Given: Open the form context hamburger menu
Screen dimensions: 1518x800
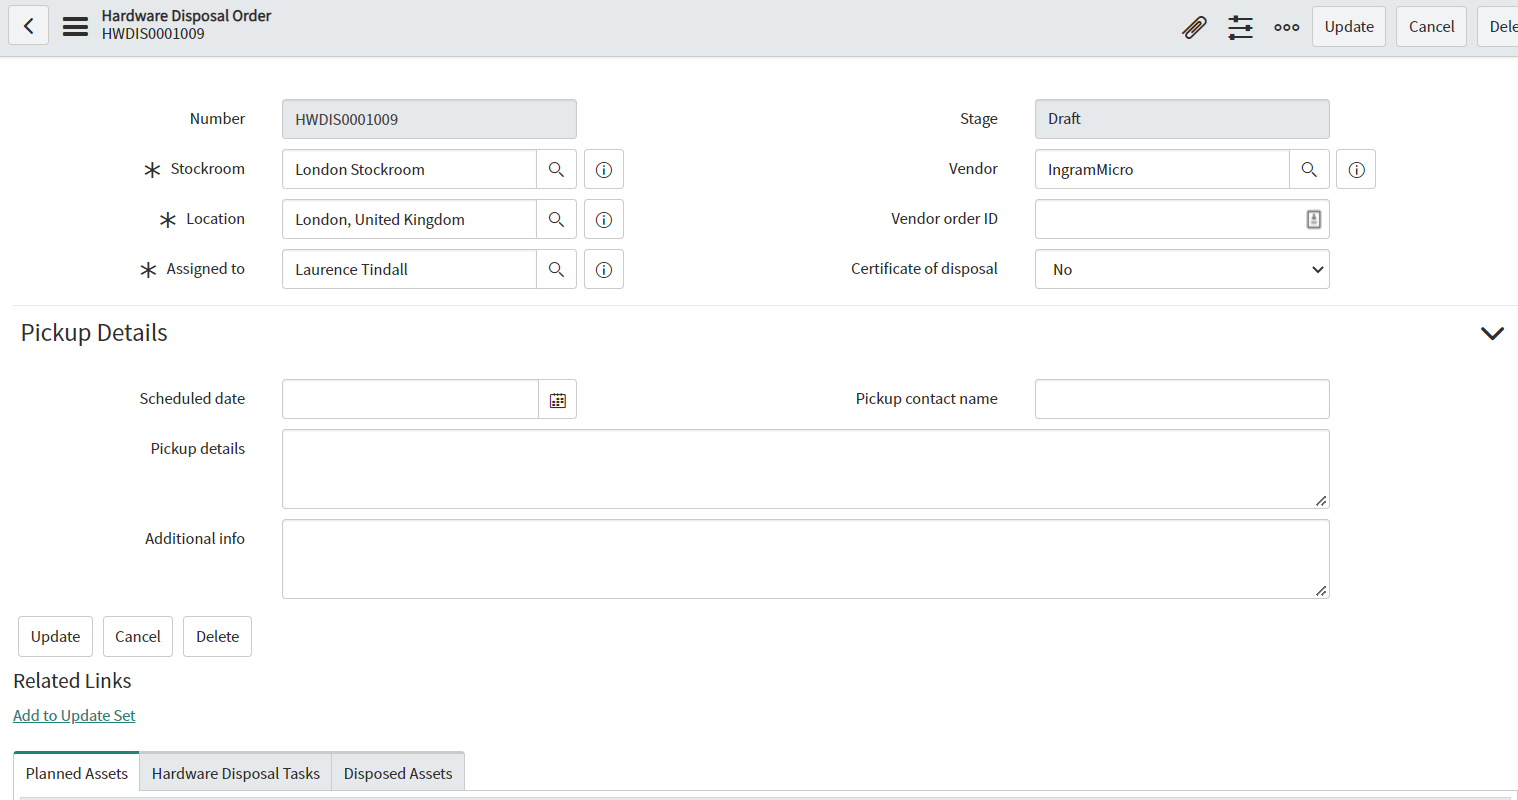Looking at the screenshot, I should (75, 26).
